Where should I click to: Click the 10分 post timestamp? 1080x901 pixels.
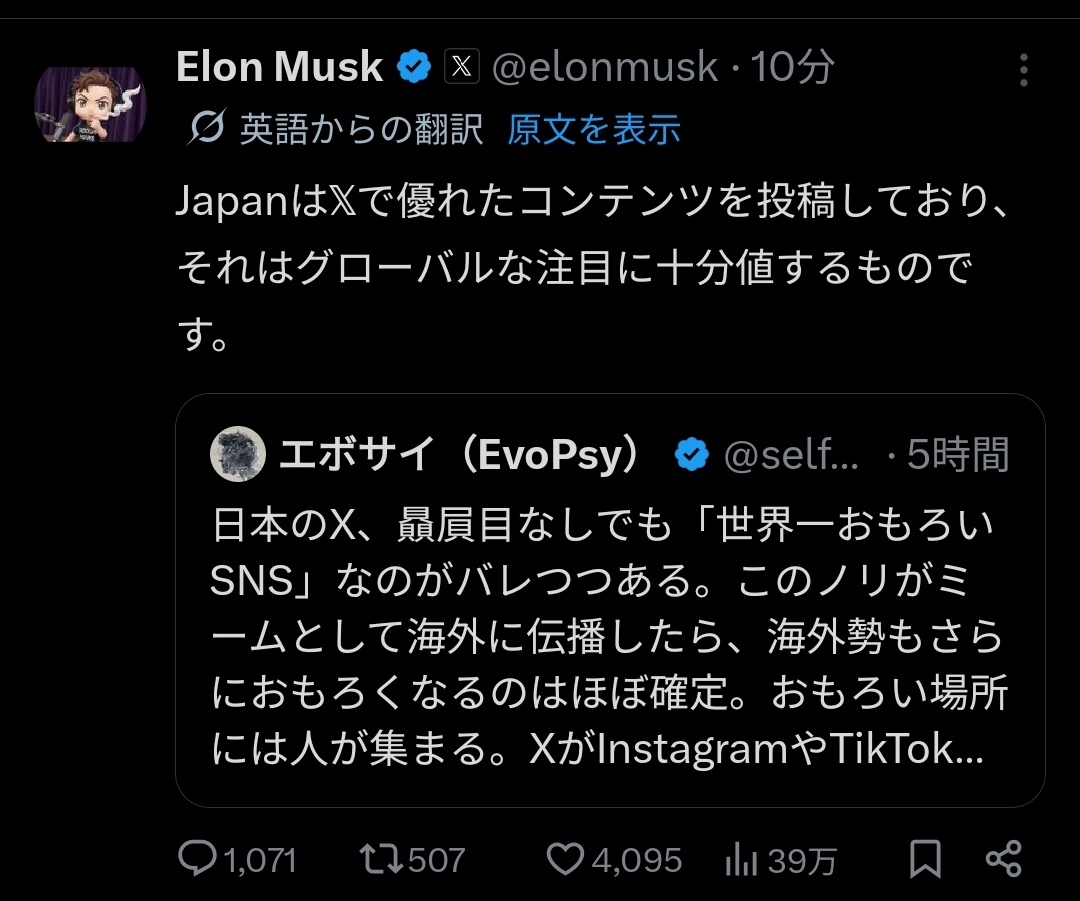coord(791,68)
